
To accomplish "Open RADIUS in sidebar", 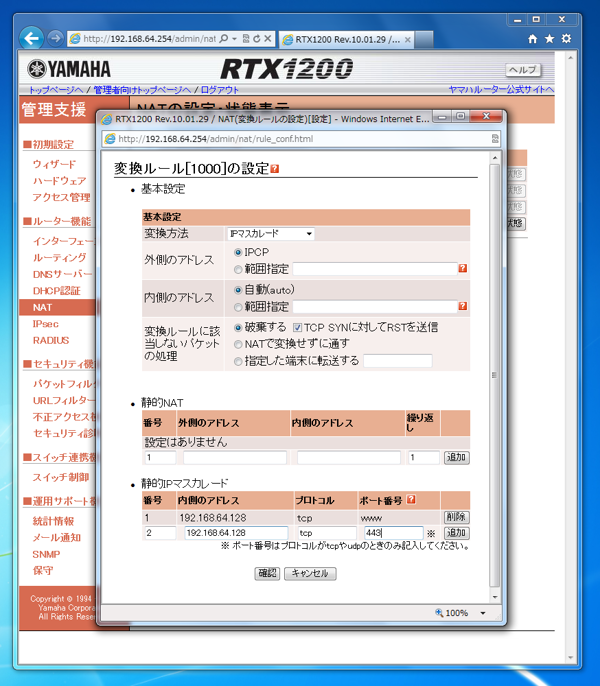I will click(51, 340).
